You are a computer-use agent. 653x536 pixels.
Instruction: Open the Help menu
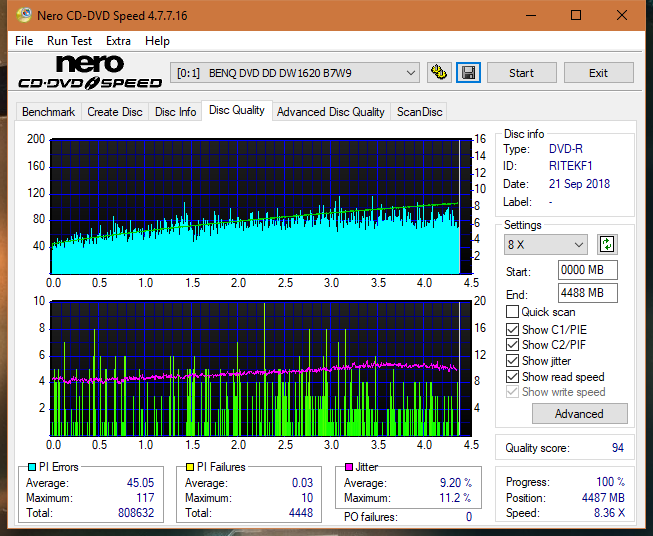157,41
